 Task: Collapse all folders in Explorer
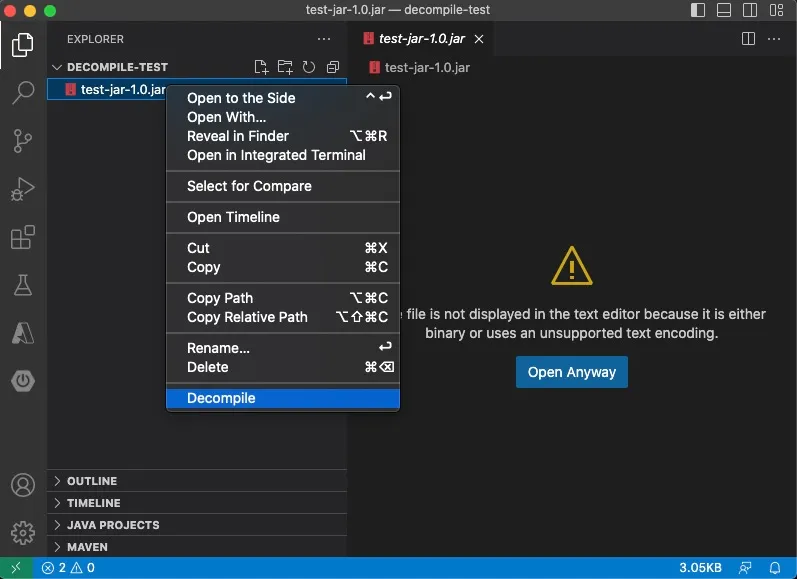point(333,67)
